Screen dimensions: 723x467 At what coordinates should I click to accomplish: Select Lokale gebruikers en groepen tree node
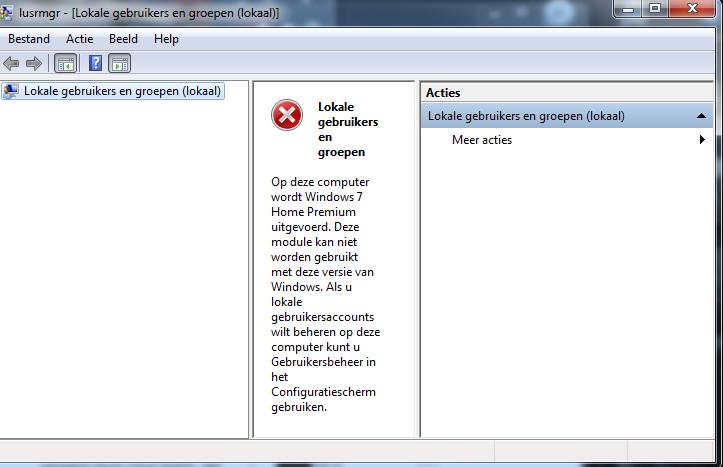(113, 91)
